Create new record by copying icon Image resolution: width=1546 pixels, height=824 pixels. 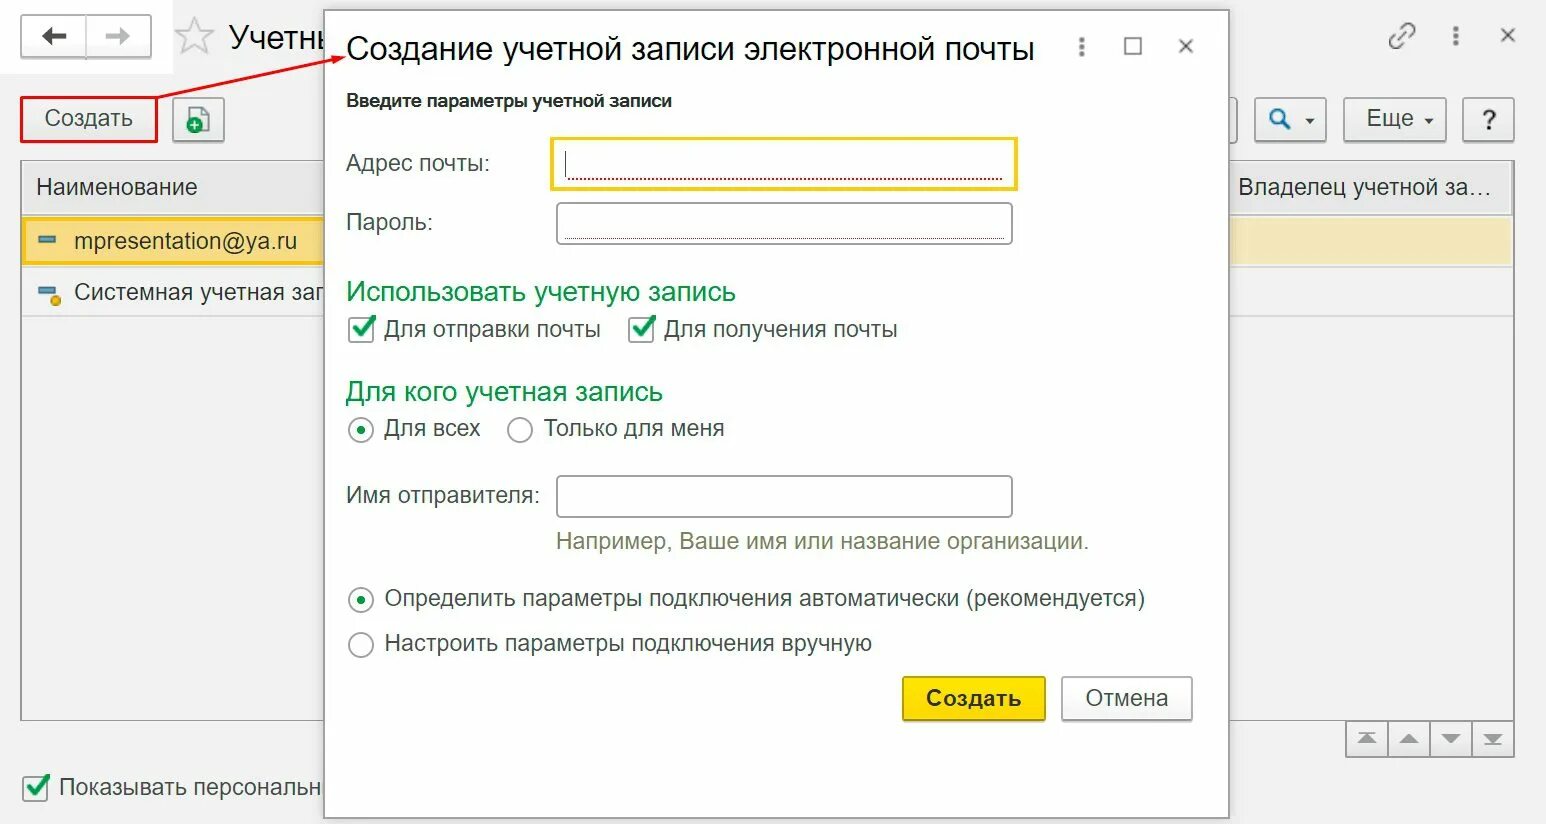click(198, 120)
